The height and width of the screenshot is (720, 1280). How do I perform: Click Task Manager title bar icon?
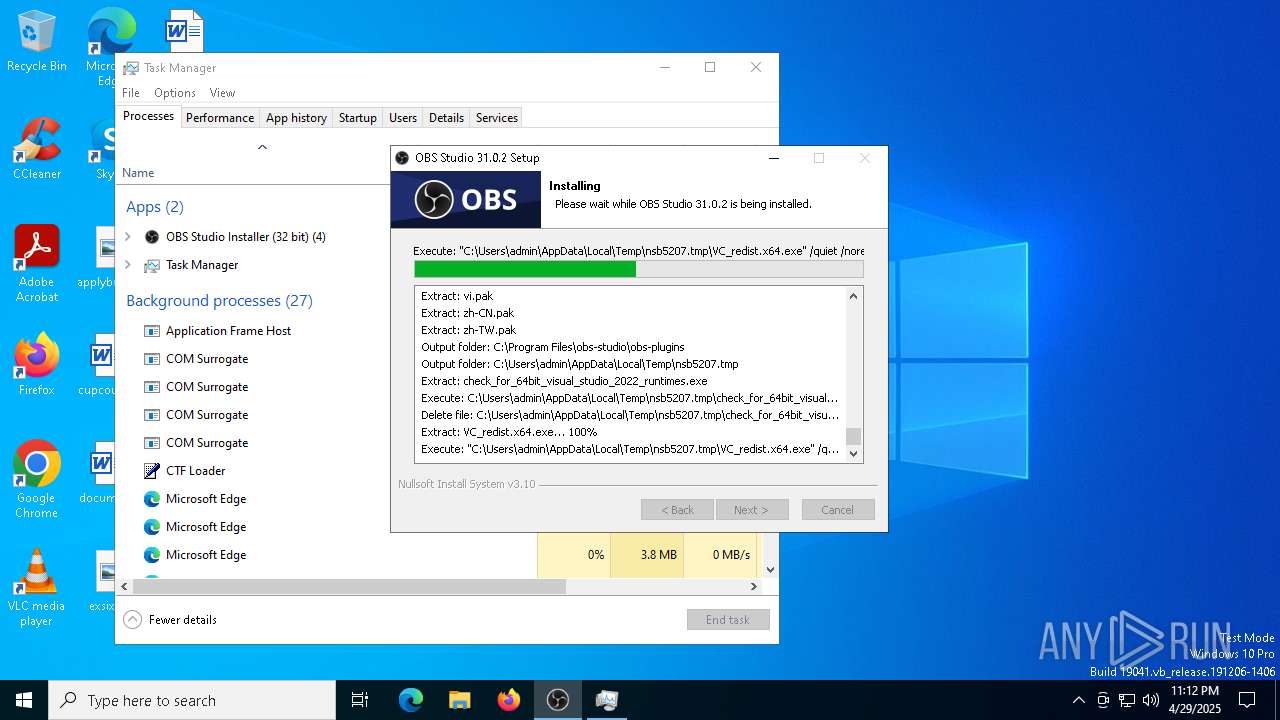131,68
